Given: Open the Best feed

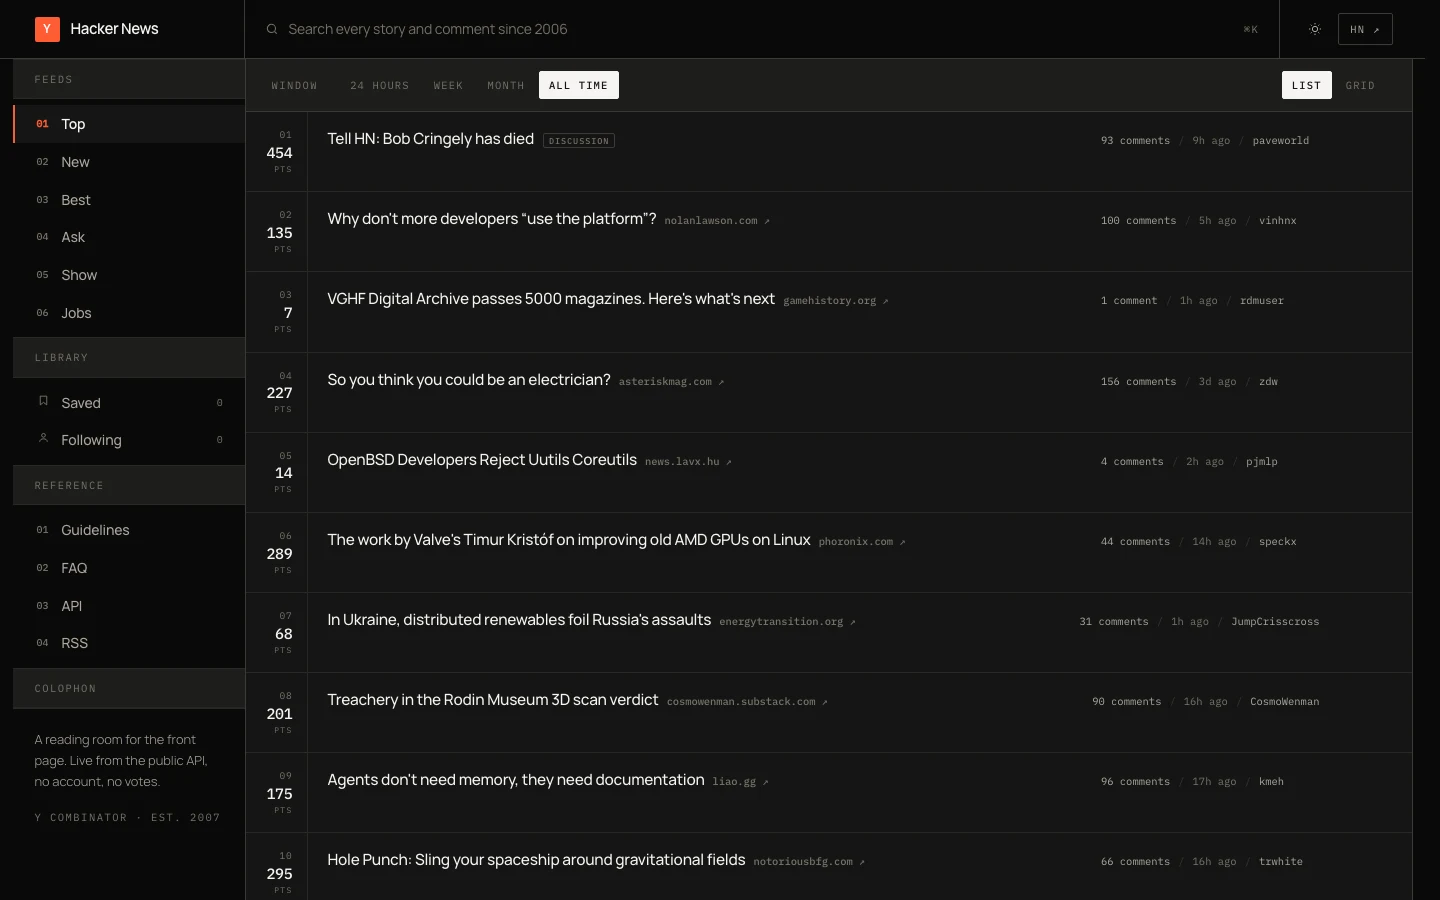Looking at the screenshot, I should [x=129, y=200].
